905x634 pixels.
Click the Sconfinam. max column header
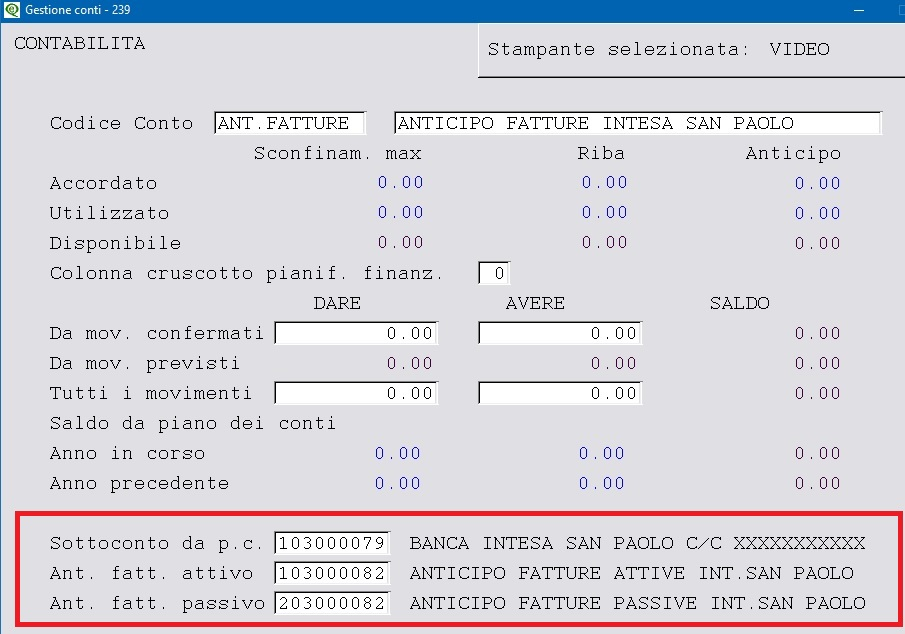point(338,154)
